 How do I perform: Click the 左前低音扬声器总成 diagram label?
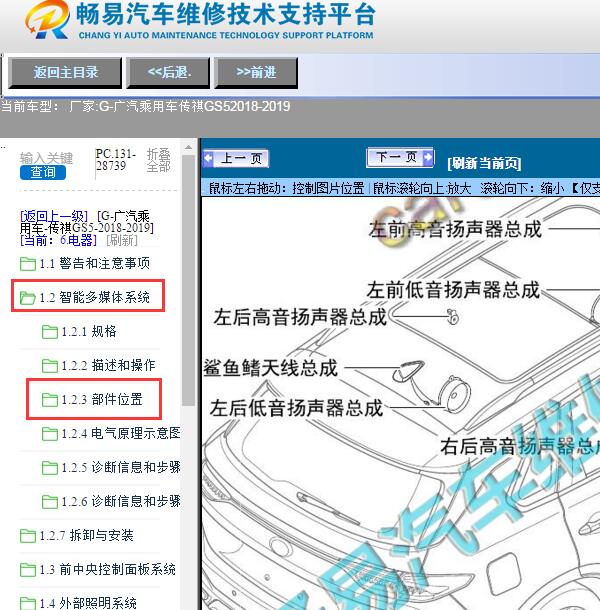pyautogui.click(x=453, y=290)
